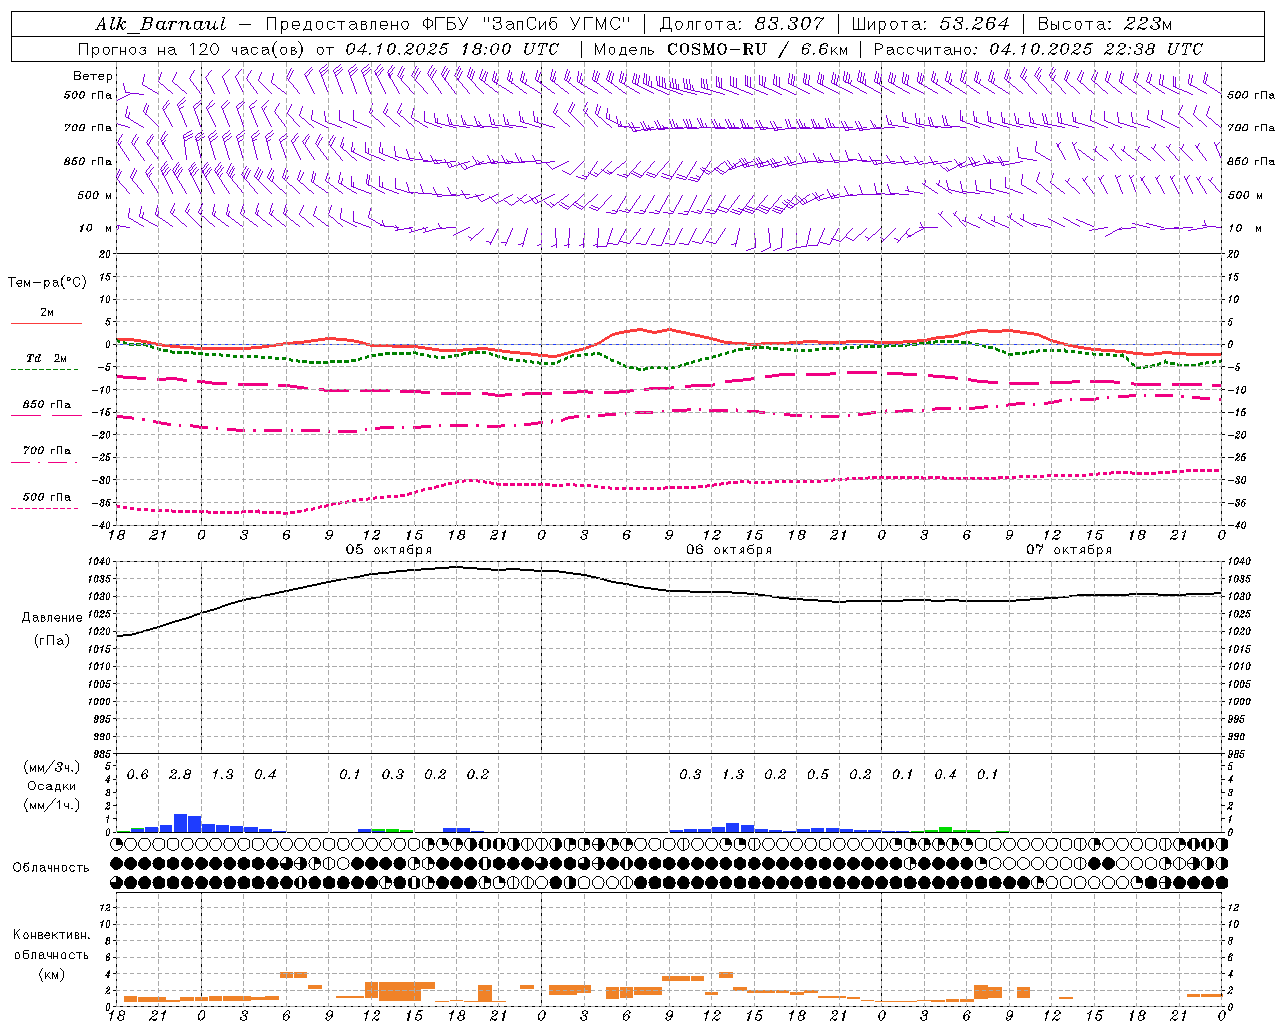Click the 700 гПа temperature legend entry
The width and height of the screenshot is (1280, 1024).
(44, 452)
